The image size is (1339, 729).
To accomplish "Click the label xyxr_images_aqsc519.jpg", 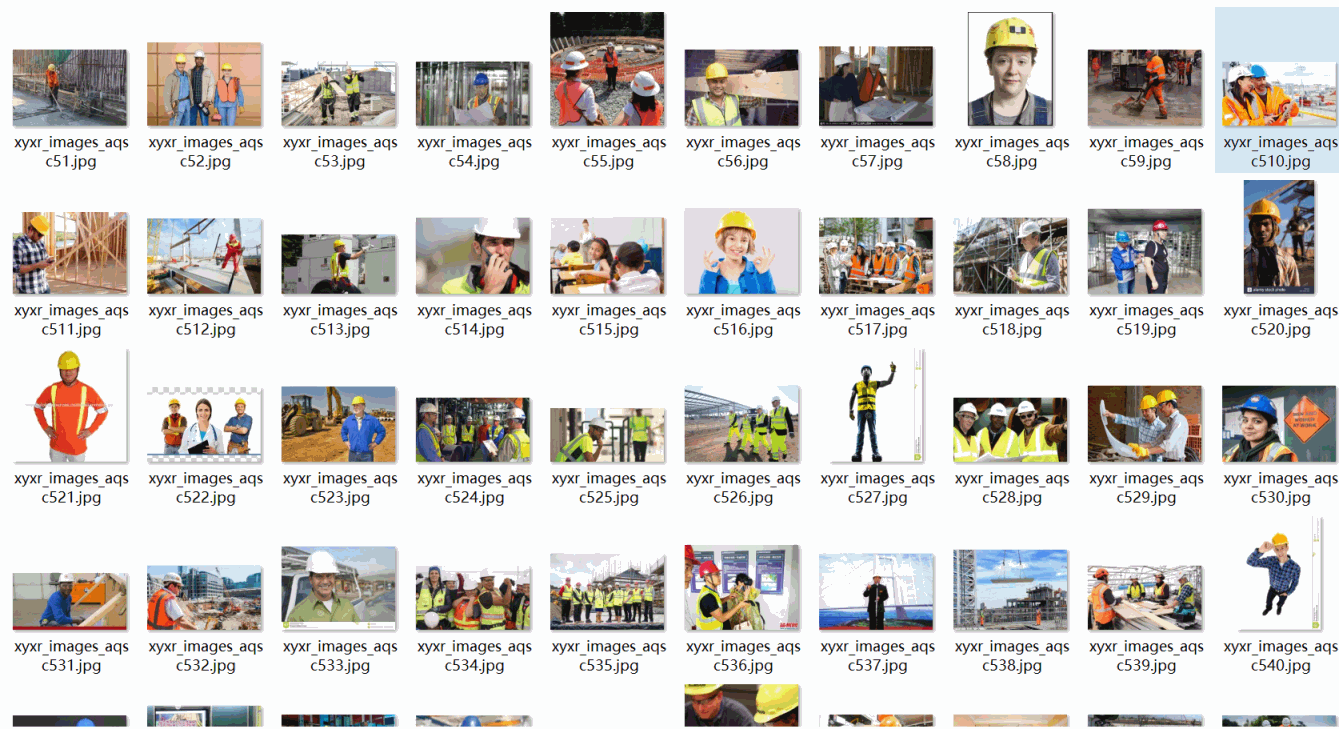I will click(x=1146, y=320).
